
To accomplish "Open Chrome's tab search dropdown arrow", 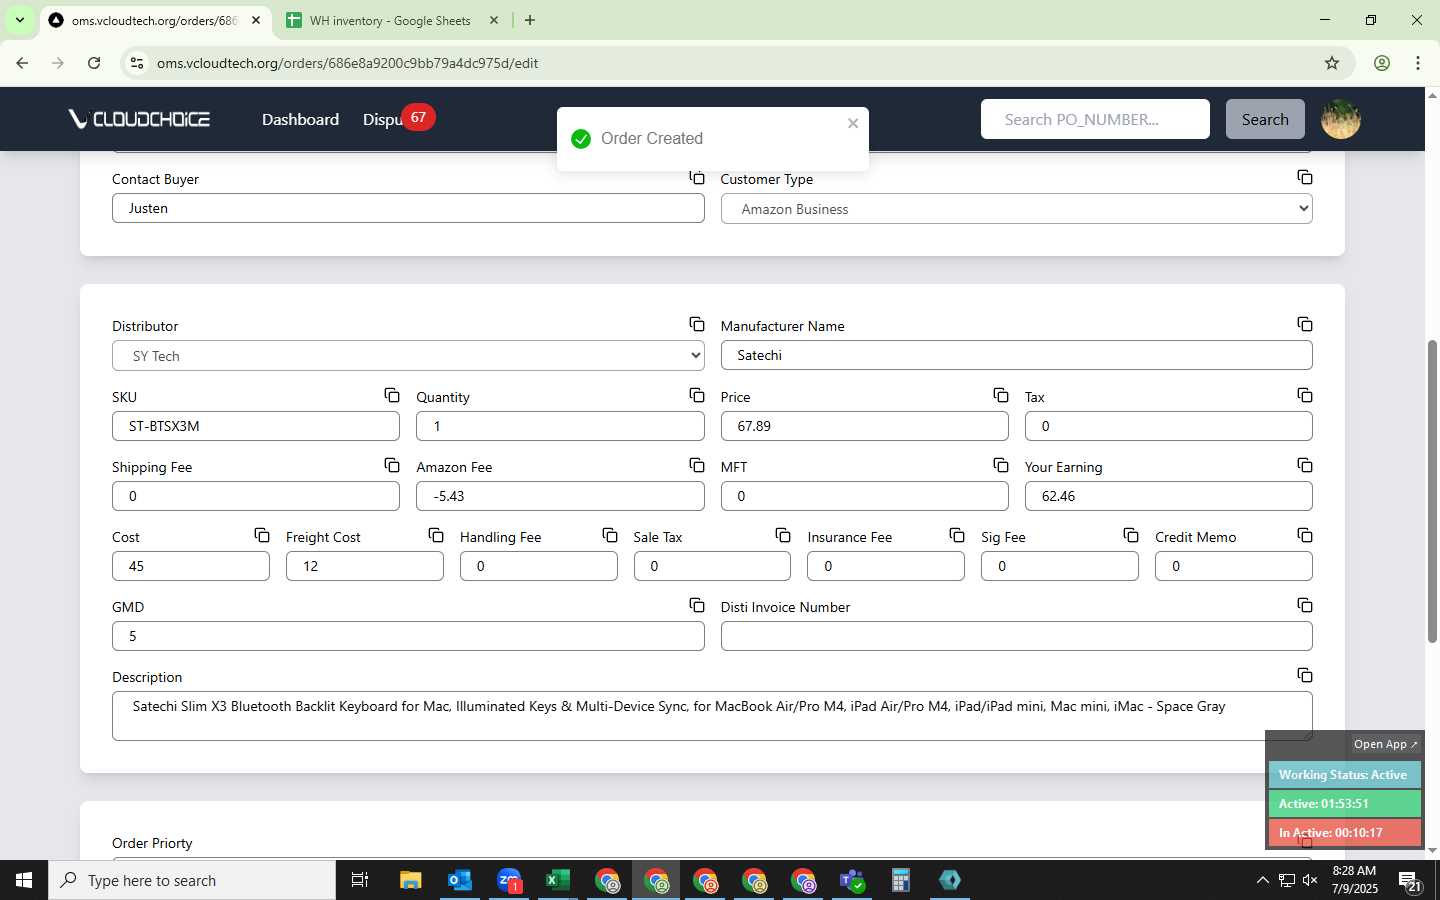I will (19, 20).
